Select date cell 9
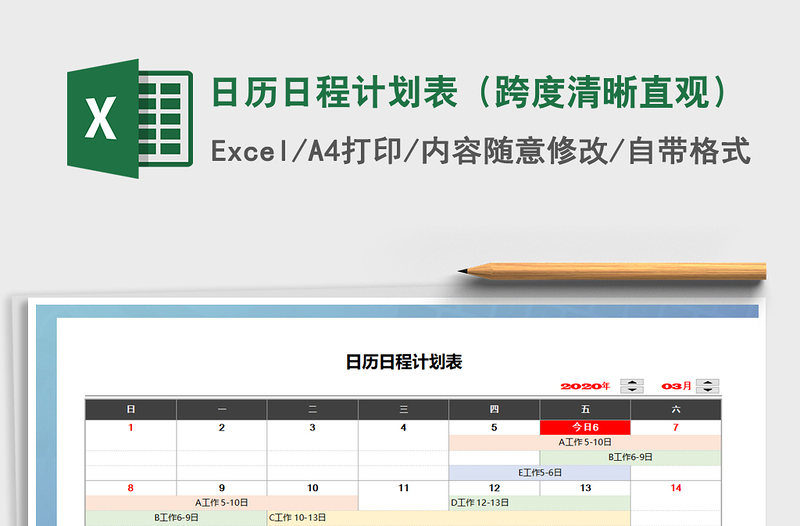This screenshot has width=800, height=526. (221, 488)
